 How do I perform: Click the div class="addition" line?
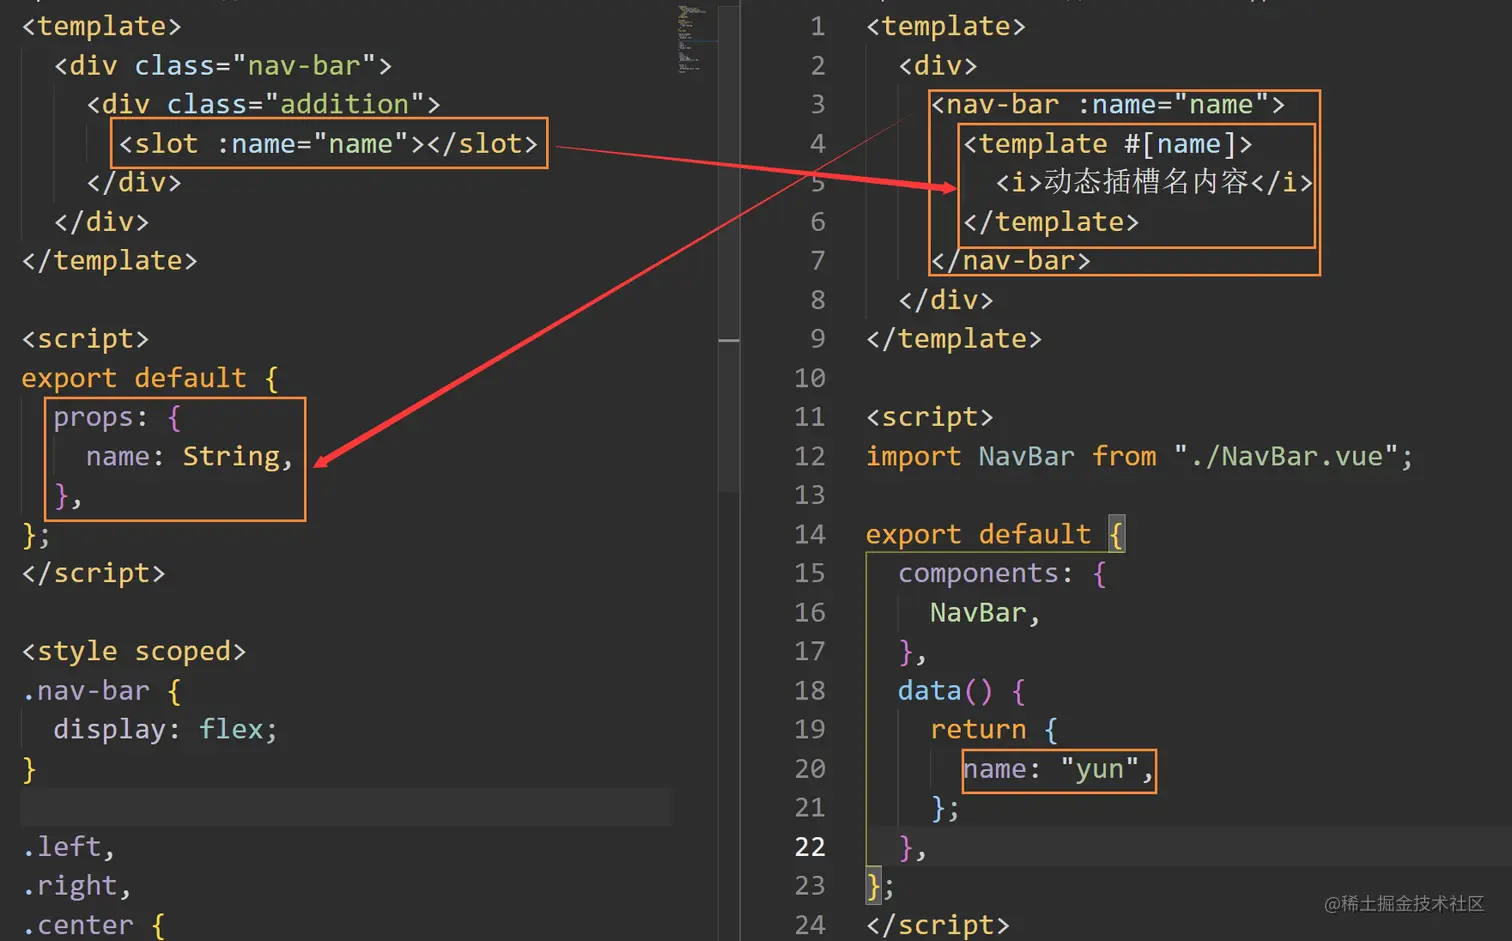[x=263, y=105]
